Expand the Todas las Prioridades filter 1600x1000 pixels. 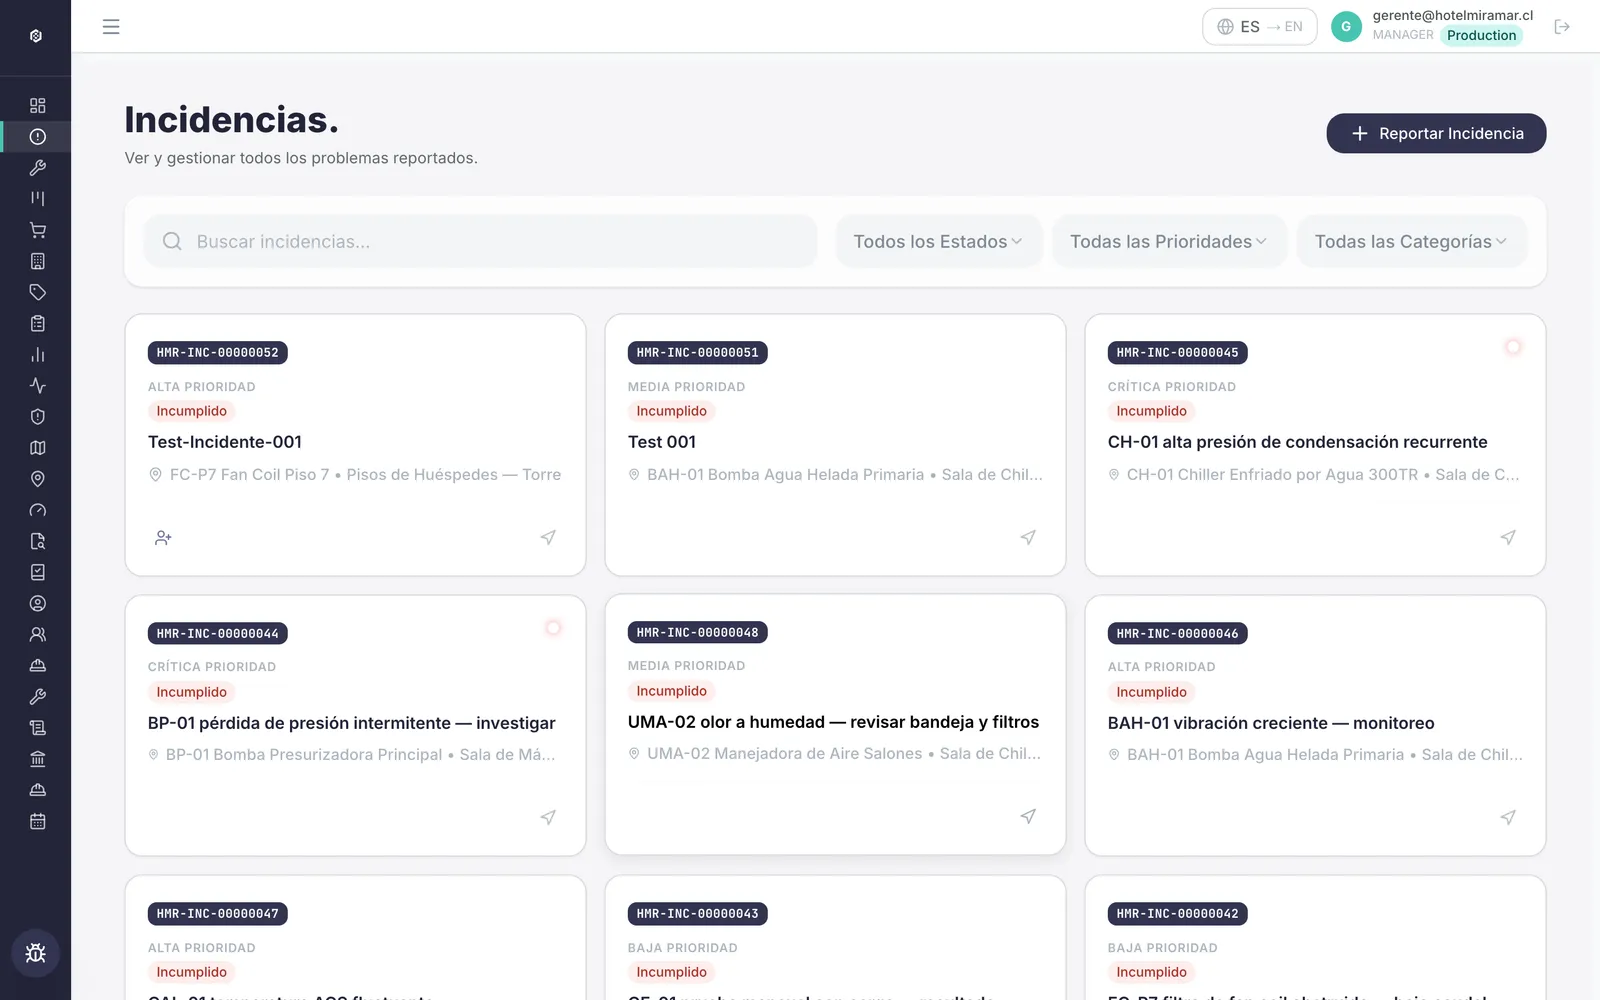click(1169, 242)
